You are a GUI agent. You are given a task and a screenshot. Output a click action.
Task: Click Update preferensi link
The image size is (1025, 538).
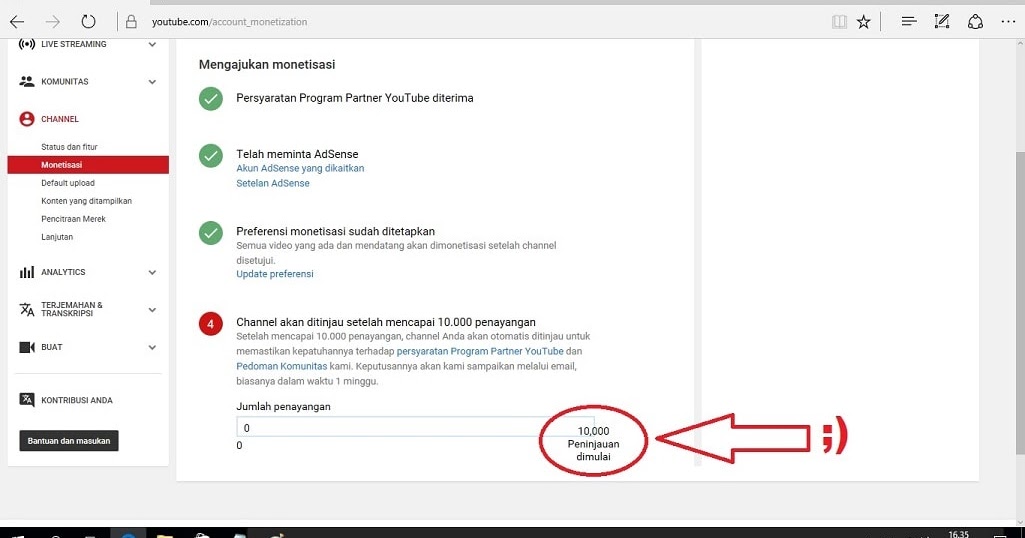point(275,274)
